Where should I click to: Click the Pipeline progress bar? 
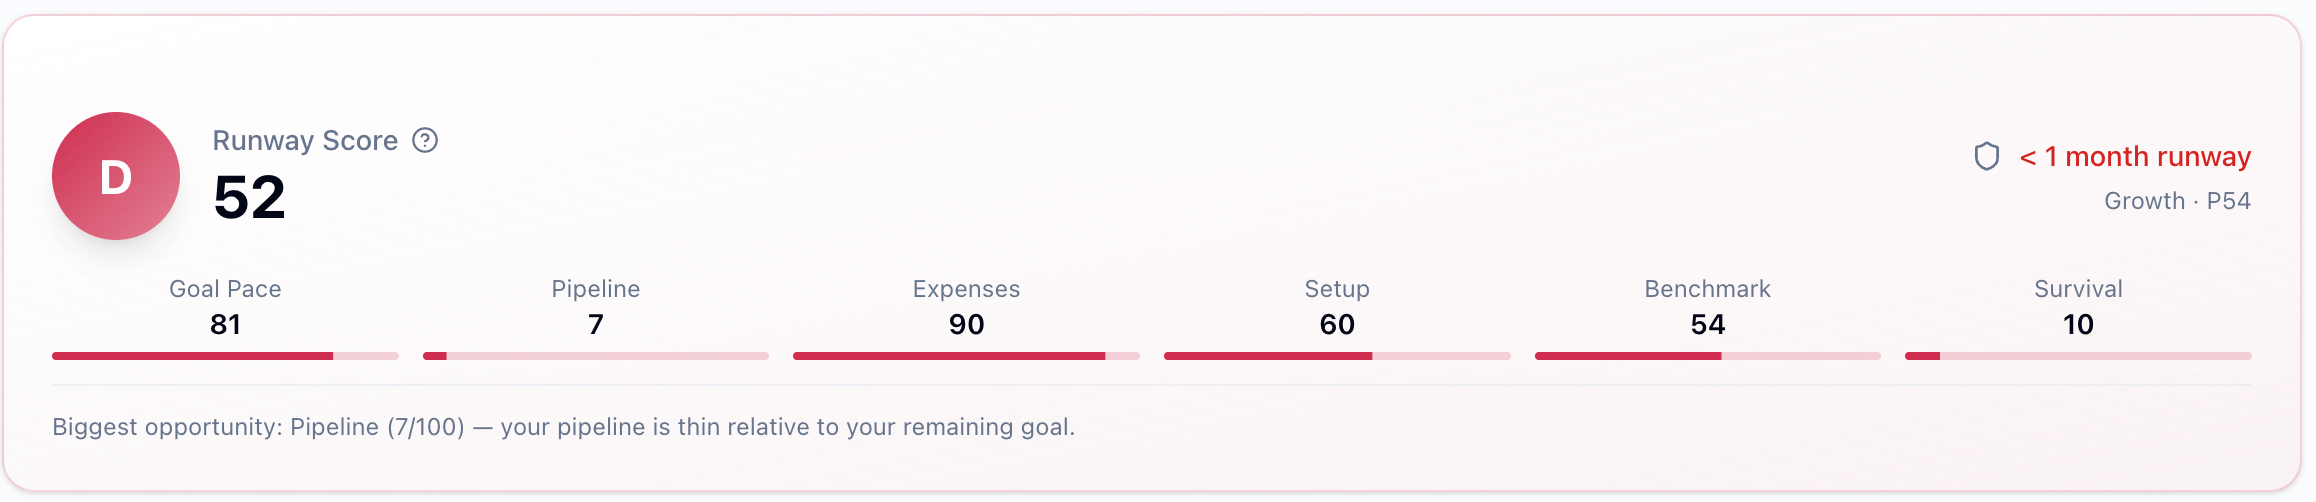596,356
